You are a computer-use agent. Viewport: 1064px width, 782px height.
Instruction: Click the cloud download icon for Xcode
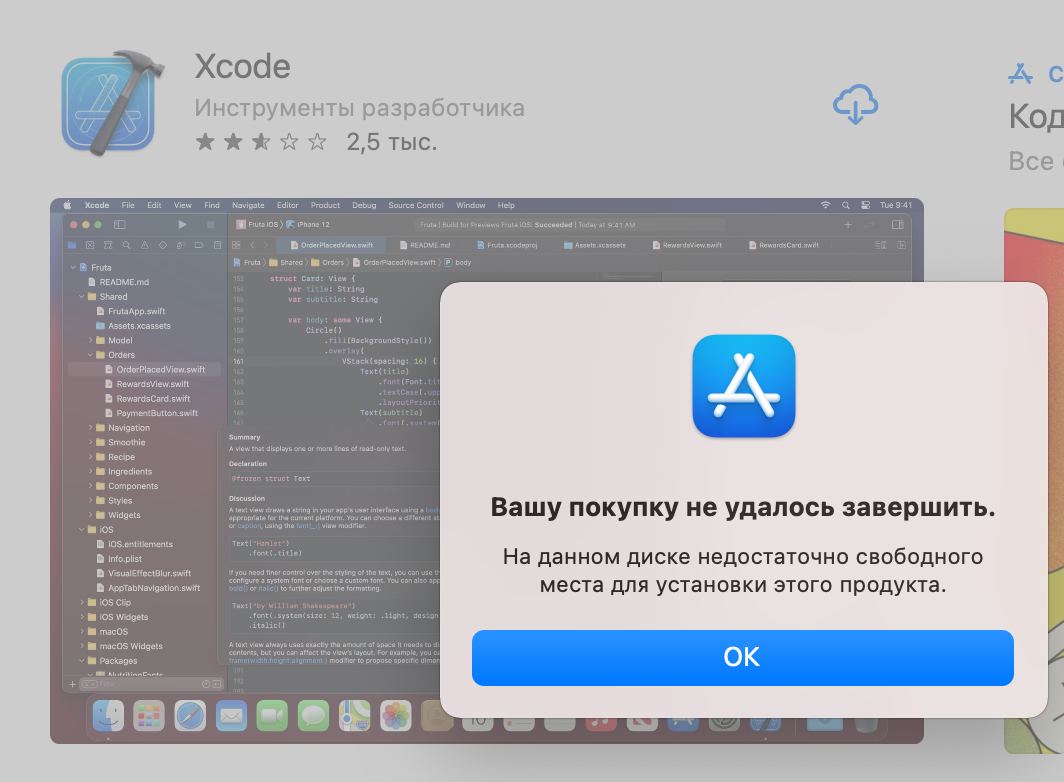[x=855, y=105]
